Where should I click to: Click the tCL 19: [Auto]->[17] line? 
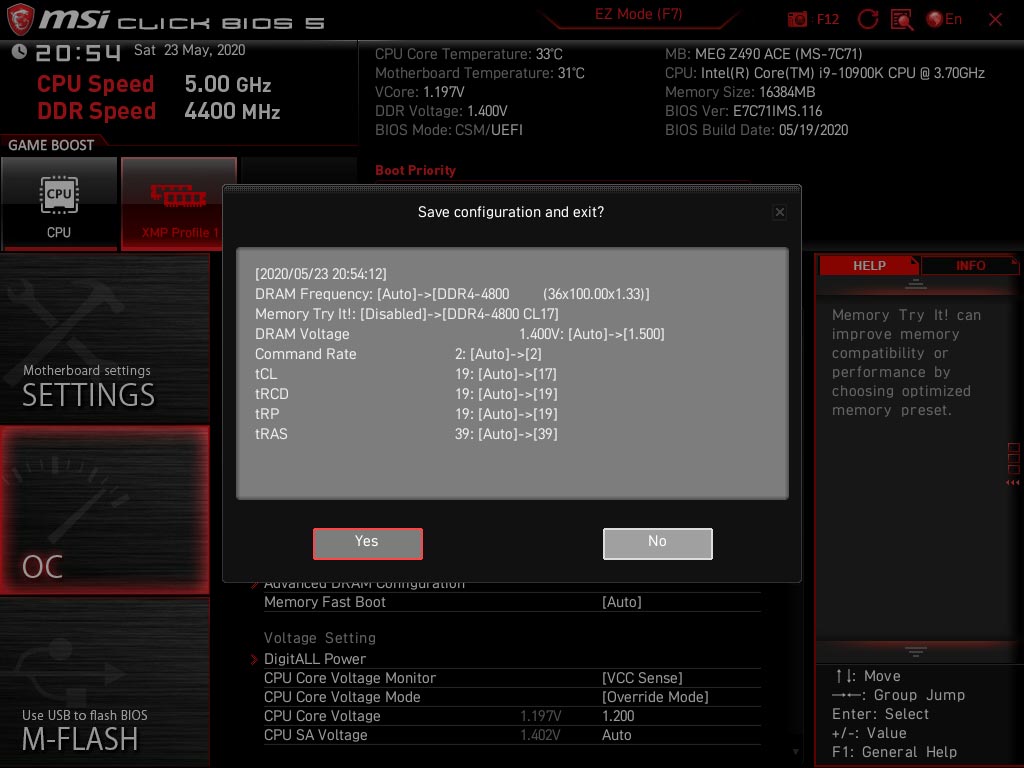[x=406, y=374]
